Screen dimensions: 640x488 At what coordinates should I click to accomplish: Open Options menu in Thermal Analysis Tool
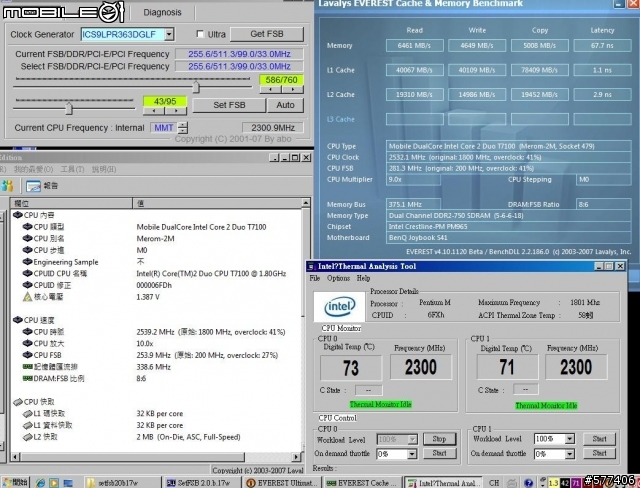click(x=338, y=278)
